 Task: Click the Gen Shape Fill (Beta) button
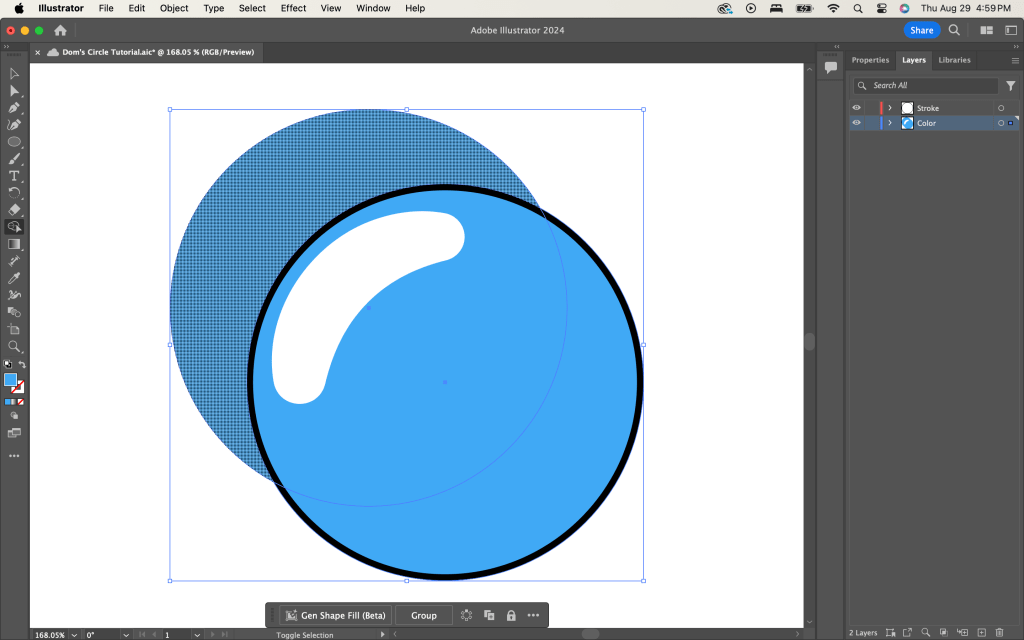tap(334, 615)
